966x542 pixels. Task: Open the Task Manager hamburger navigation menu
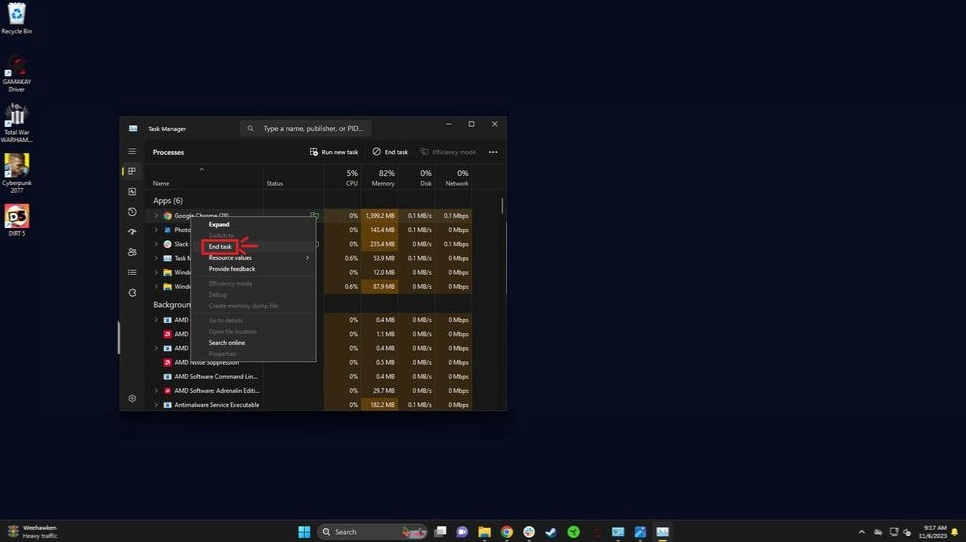[x=132, y=152]
